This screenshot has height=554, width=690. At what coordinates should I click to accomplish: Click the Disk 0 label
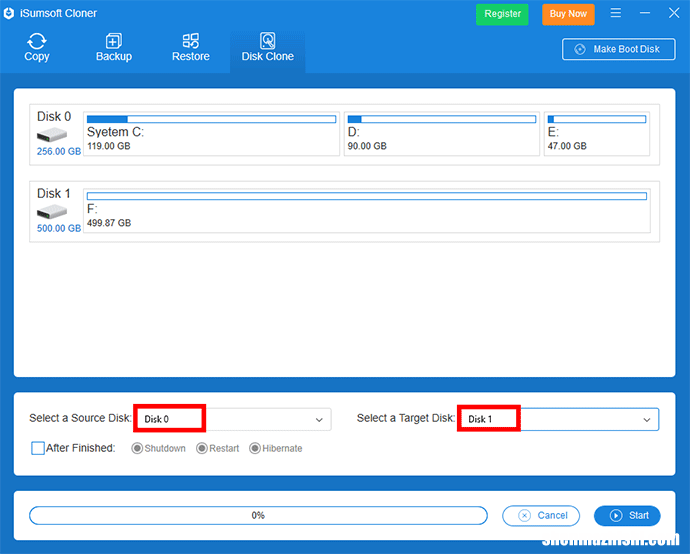click(x=54, y=117)
